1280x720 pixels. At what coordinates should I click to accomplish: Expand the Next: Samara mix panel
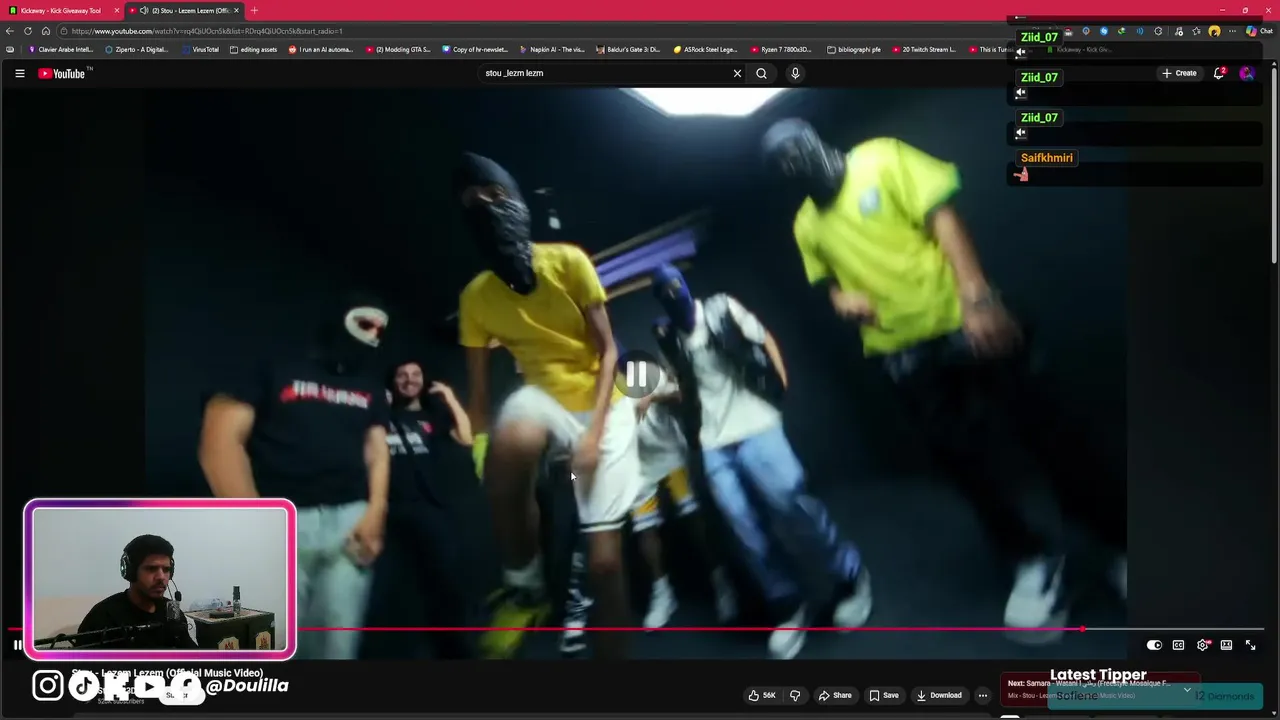tap(1187, 689)
